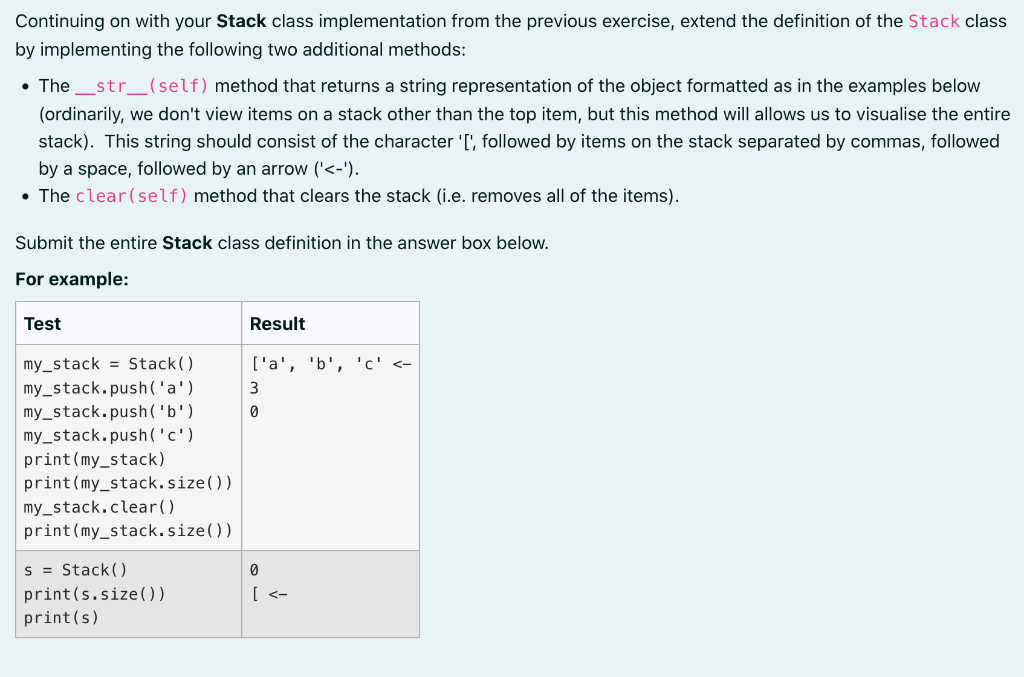The height and width of the screenshot is (677, 1024).
Task: Click the line my_stack.push('a')
Action: point(109,388)
